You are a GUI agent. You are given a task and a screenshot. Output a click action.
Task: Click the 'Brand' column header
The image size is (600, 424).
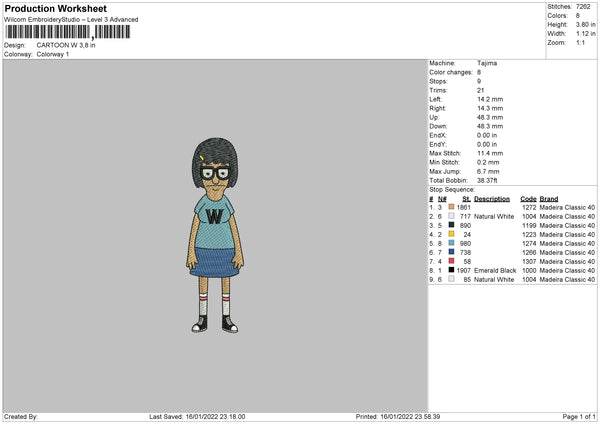click(549, 199)
